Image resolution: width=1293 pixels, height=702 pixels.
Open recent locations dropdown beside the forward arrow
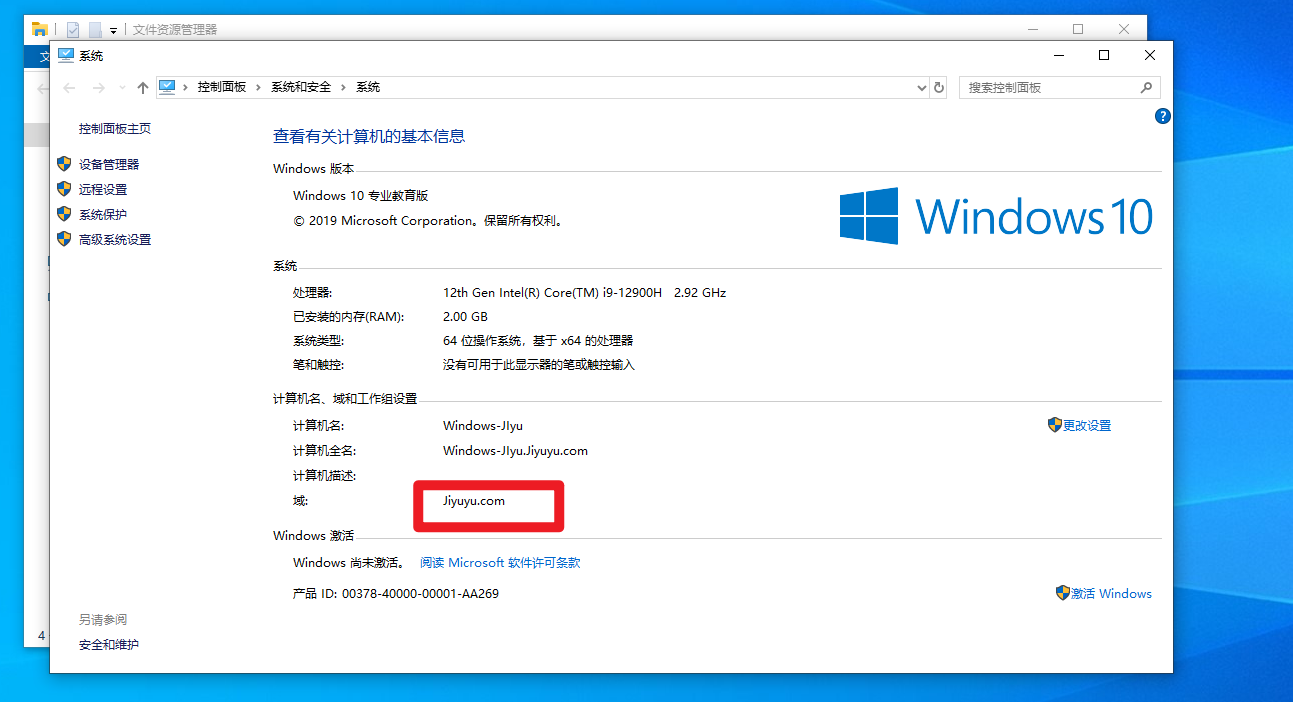coord(122,88)
